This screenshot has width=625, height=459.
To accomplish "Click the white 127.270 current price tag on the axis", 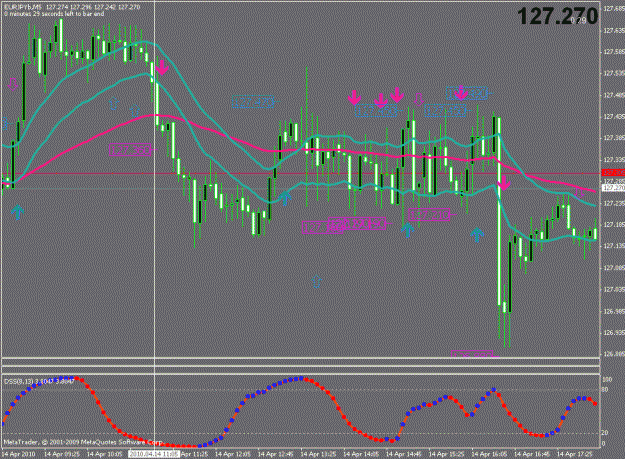I will pos(613,188).
